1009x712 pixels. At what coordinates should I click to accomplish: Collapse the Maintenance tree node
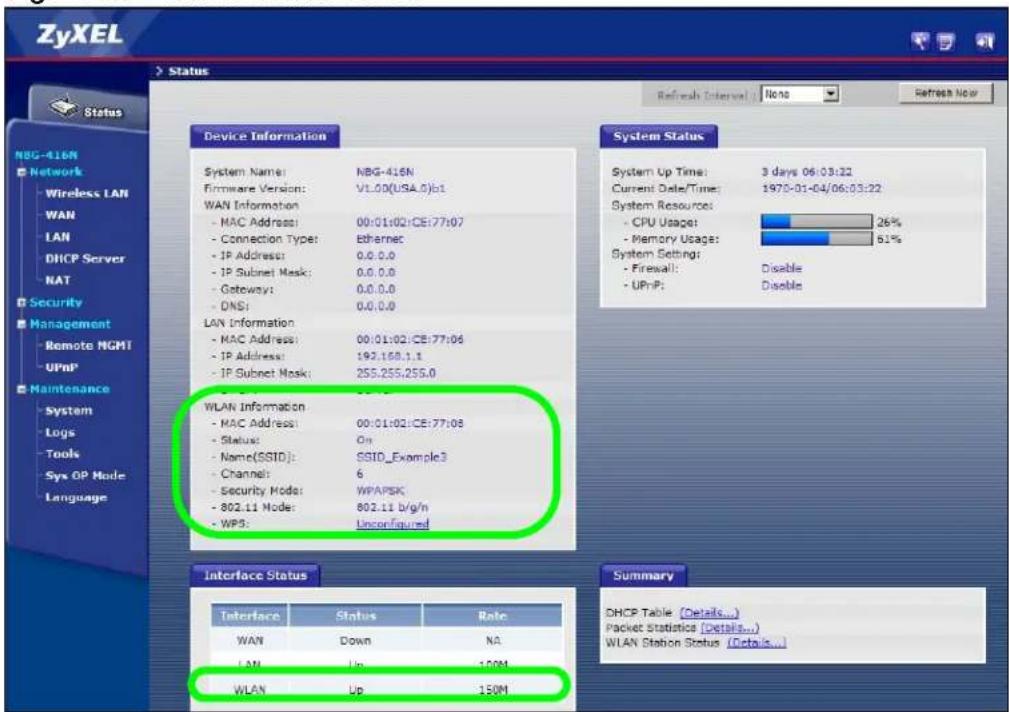(21, 389)
